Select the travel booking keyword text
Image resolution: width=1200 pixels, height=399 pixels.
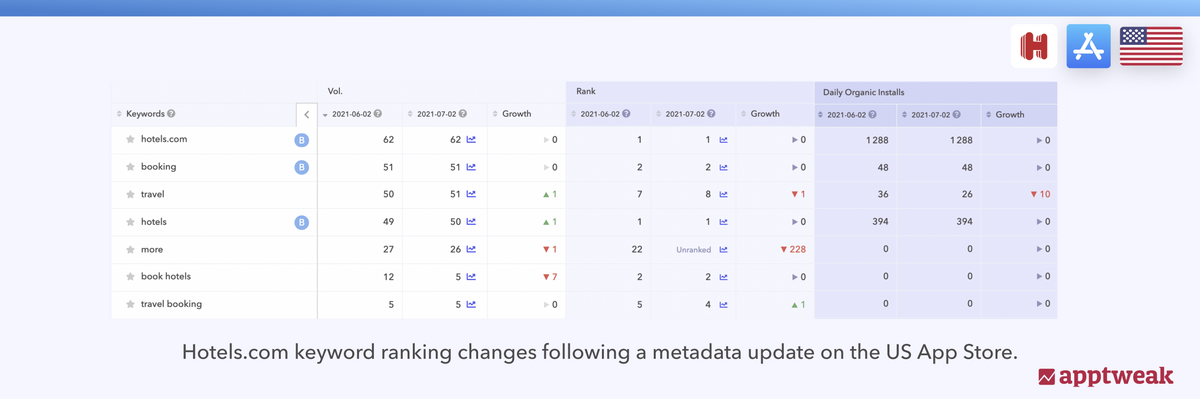click(x=171, y=303)
